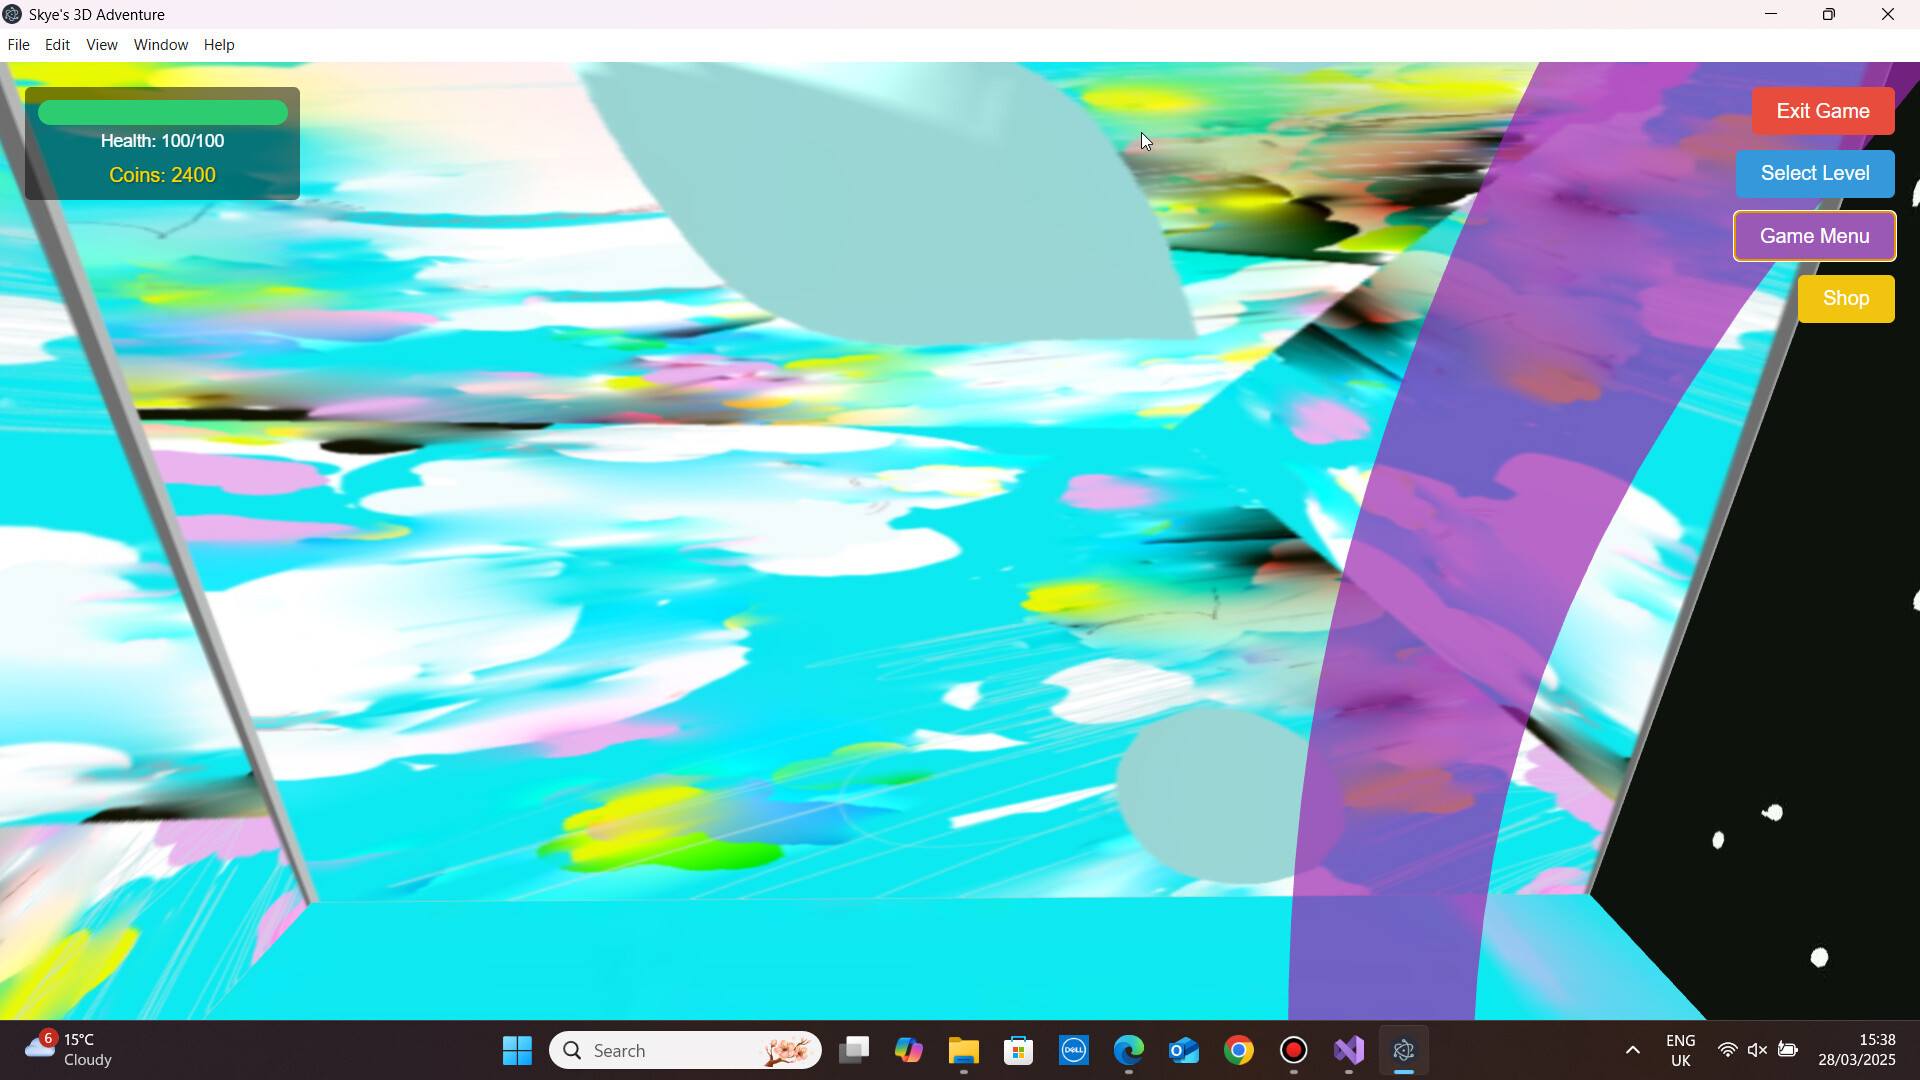Click the red Exit Game button
Viewport: 1920px width, 1080px height.
pyautogui.click(x=1822, y=111)
